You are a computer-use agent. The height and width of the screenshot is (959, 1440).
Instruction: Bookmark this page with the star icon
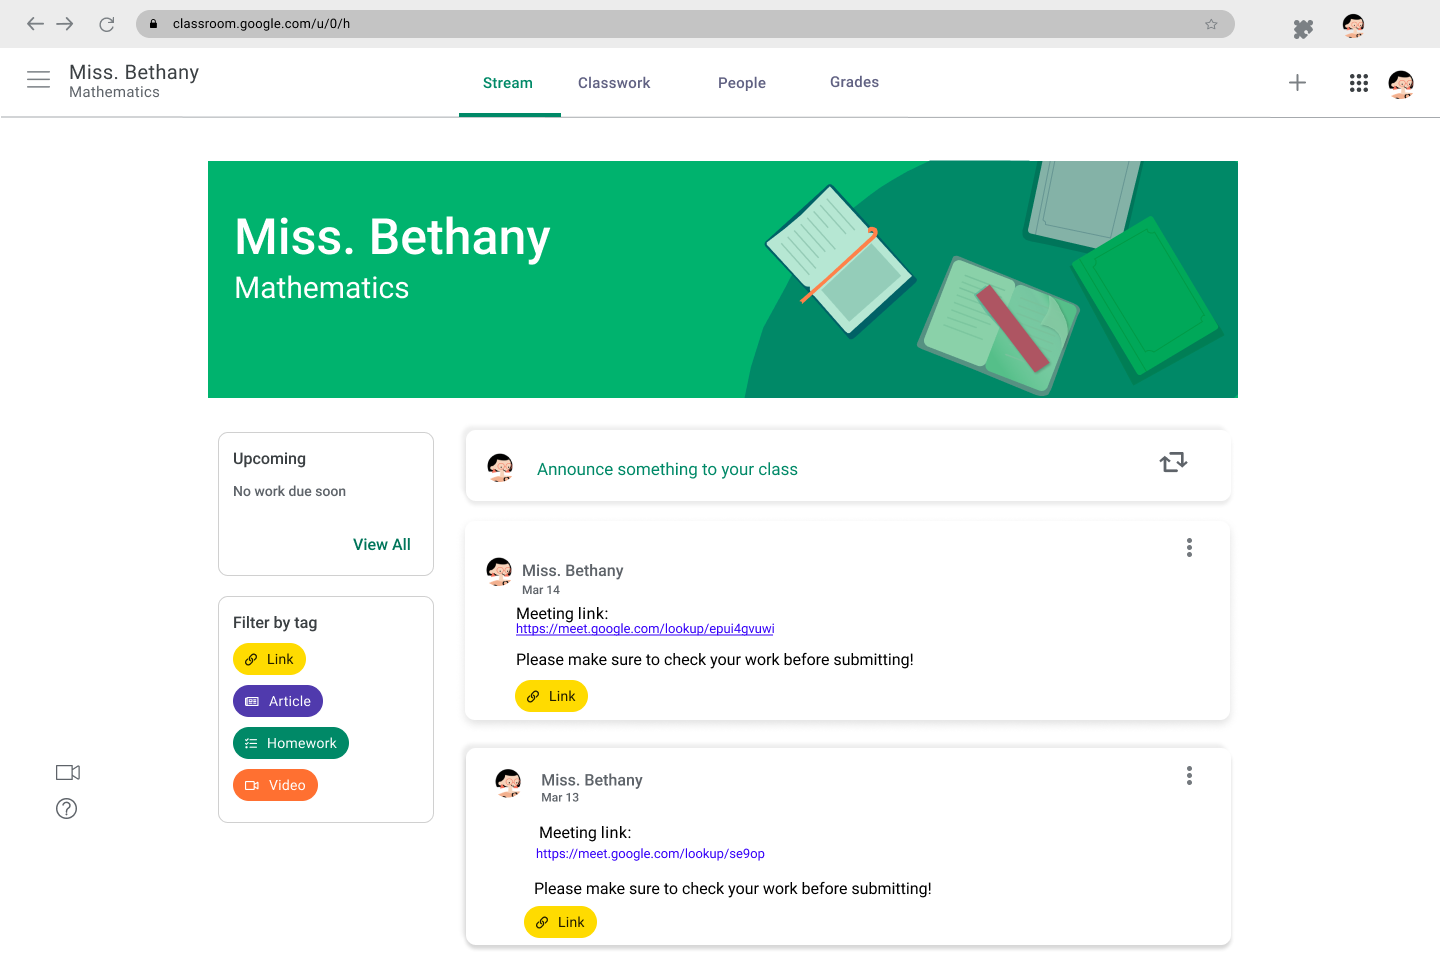1211,24
